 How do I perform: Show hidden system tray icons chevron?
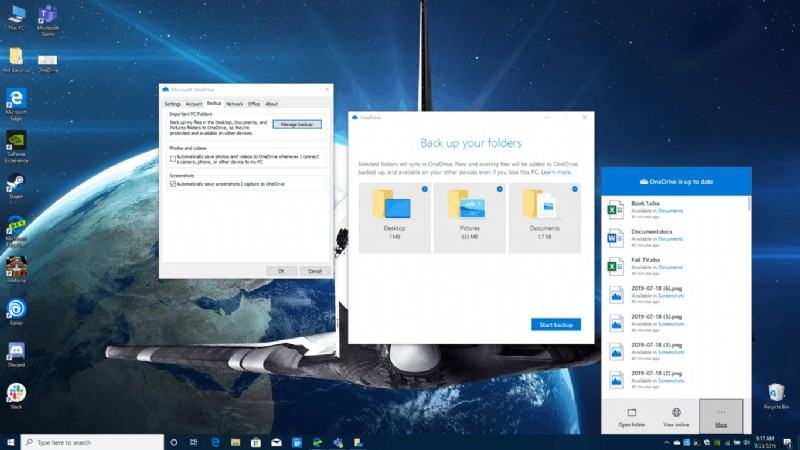pos(666,443)
